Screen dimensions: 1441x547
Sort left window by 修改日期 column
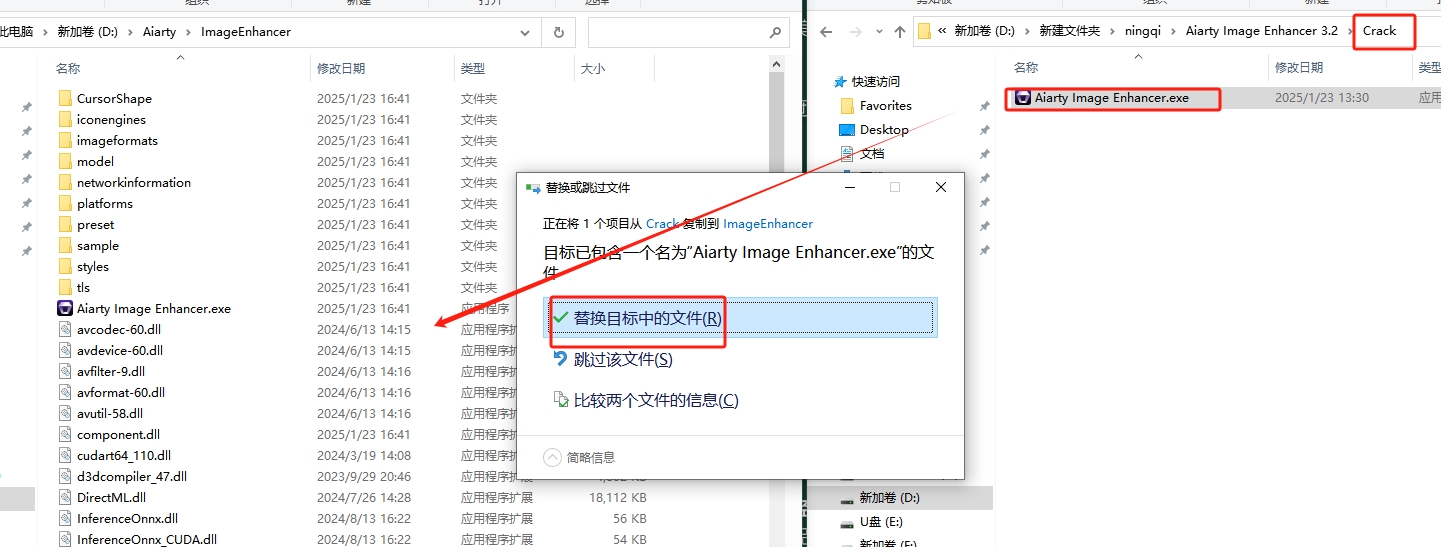click(x=341, y=69)
